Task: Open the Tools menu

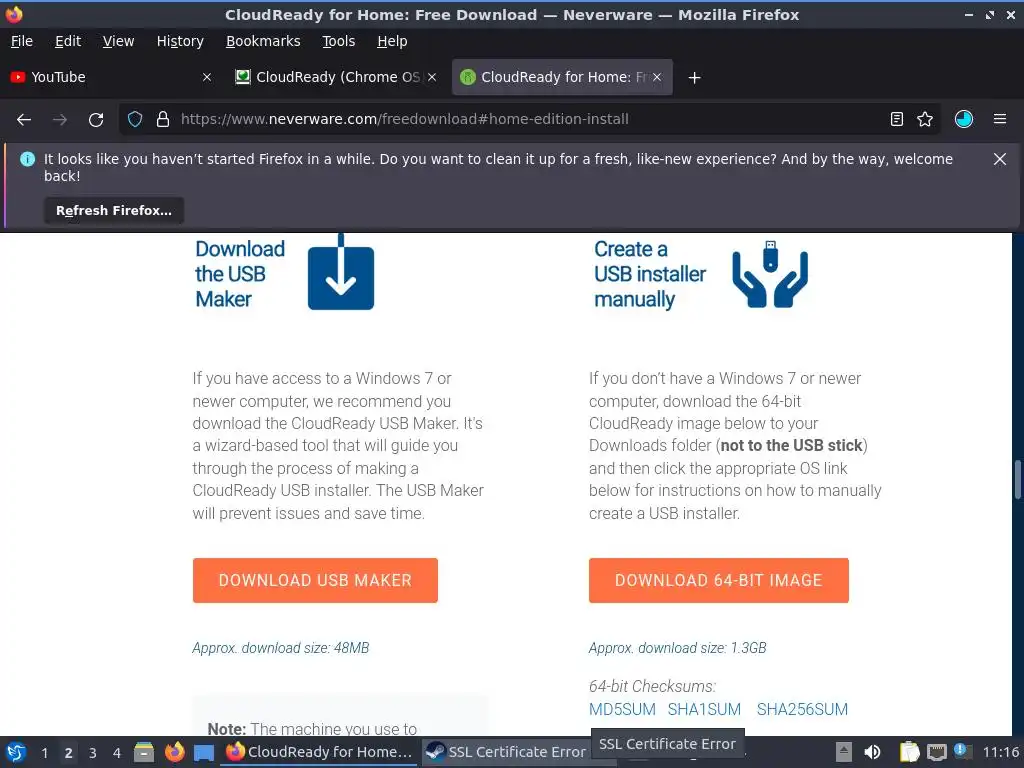Action: tap(338, 41)
